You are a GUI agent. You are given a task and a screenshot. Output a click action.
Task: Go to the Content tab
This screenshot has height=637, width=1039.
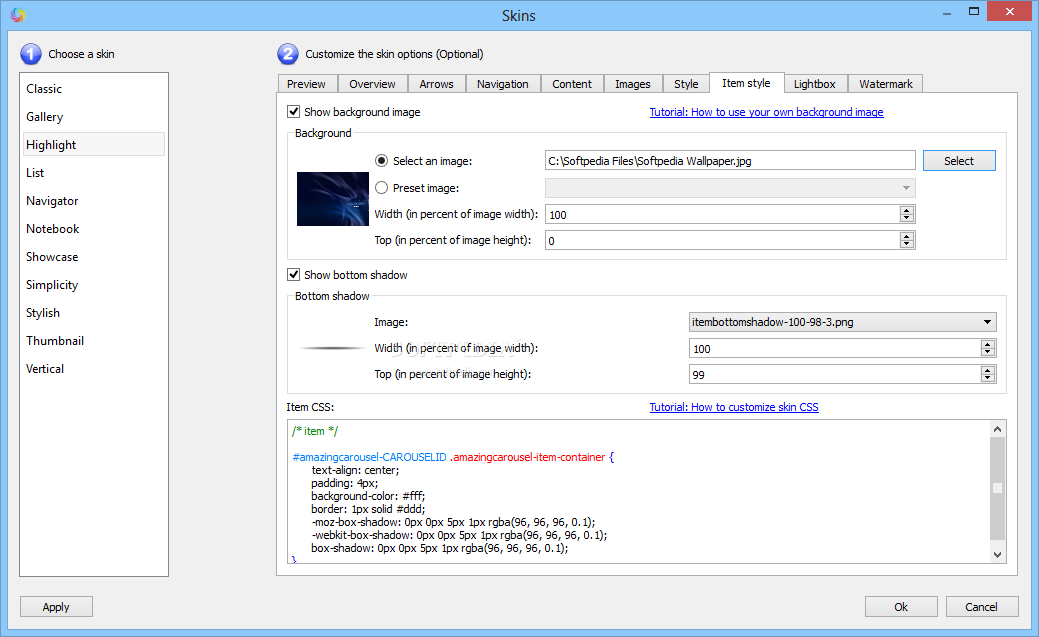click(x=572, y=84)
